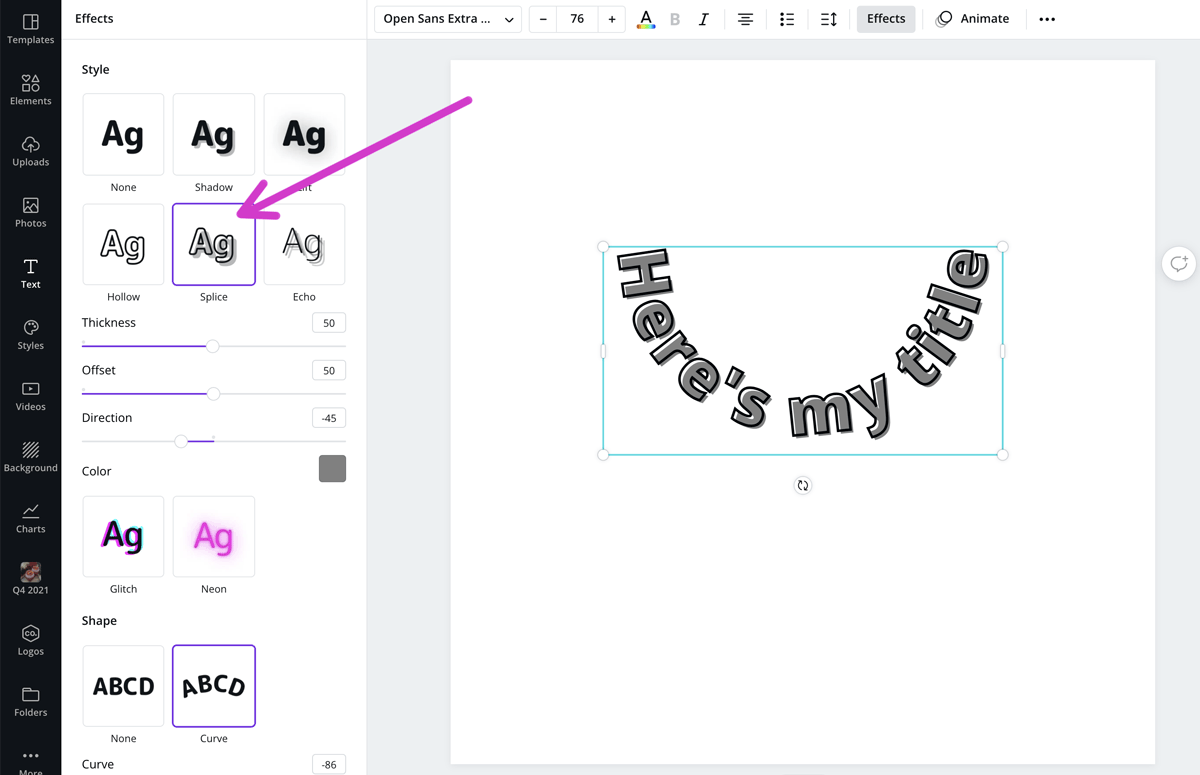Change text alignment
The image size is (1200, 775).
745,19
